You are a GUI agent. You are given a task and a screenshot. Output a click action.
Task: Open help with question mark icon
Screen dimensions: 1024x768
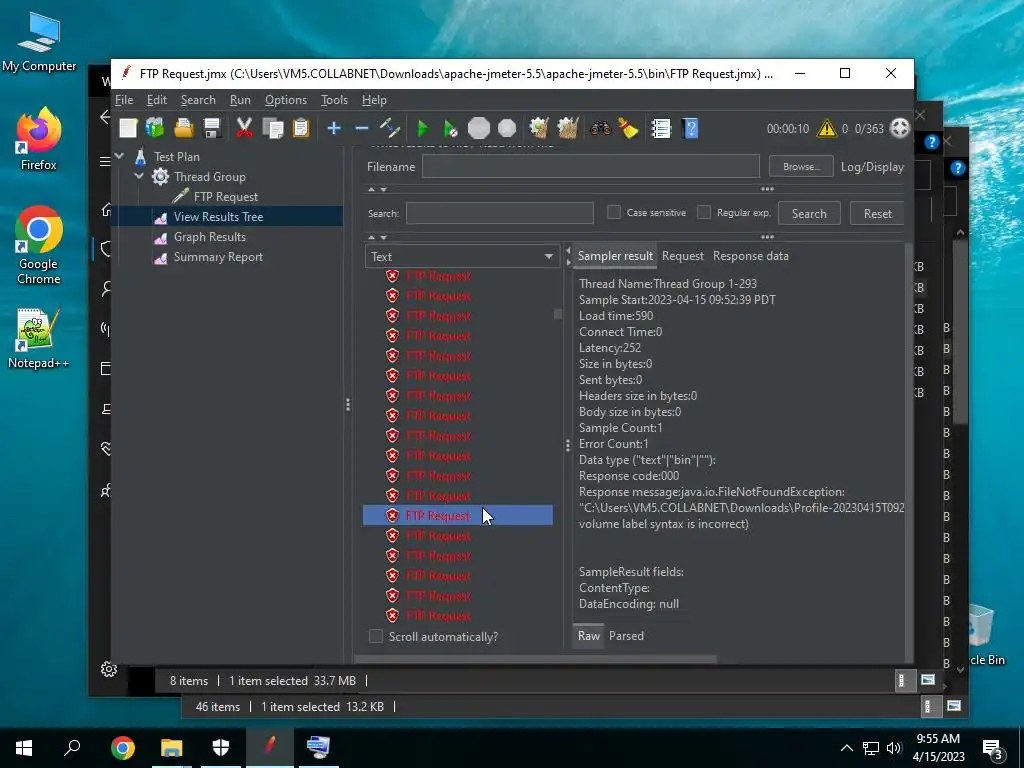(690, 128)
